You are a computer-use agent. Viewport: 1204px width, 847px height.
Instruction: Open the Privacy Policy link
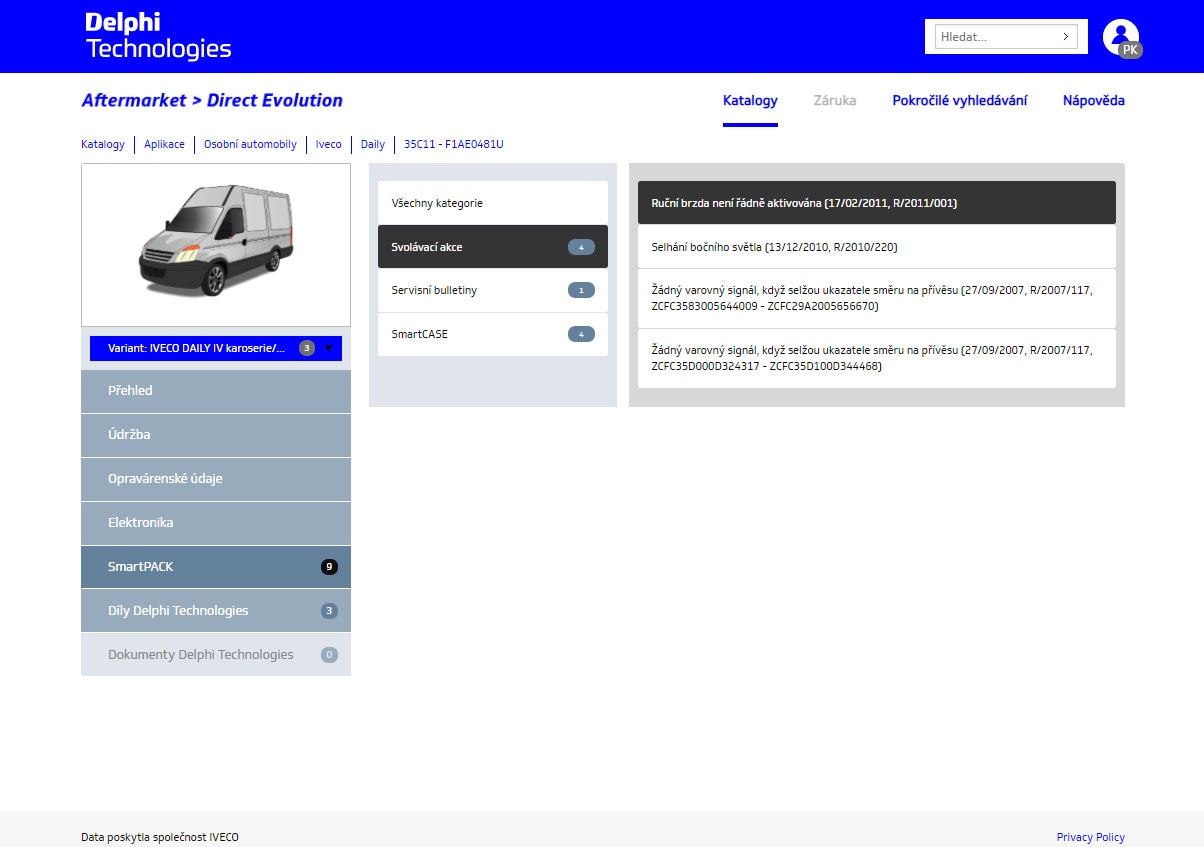click(1091, 837)
